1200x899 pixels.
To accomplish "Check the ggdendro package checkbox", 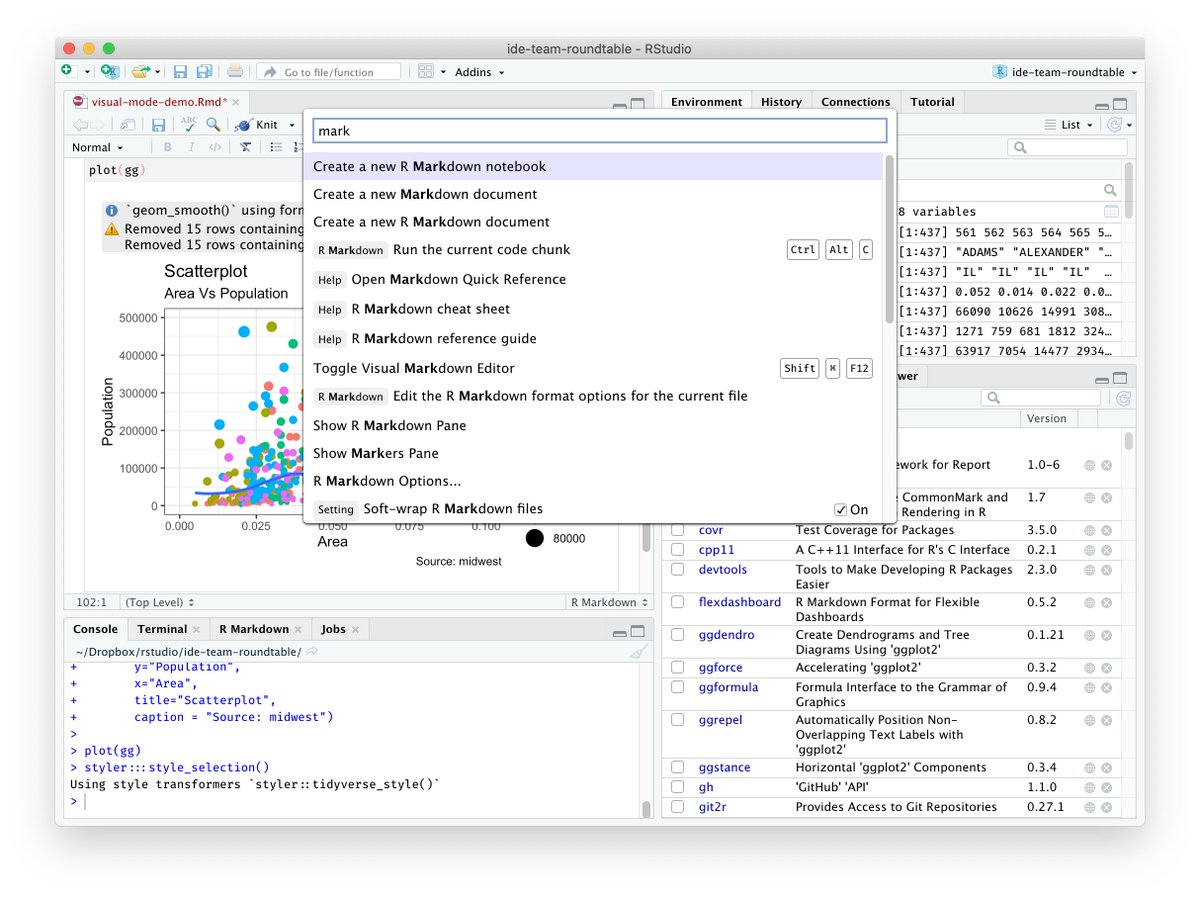I will point(677,635).
